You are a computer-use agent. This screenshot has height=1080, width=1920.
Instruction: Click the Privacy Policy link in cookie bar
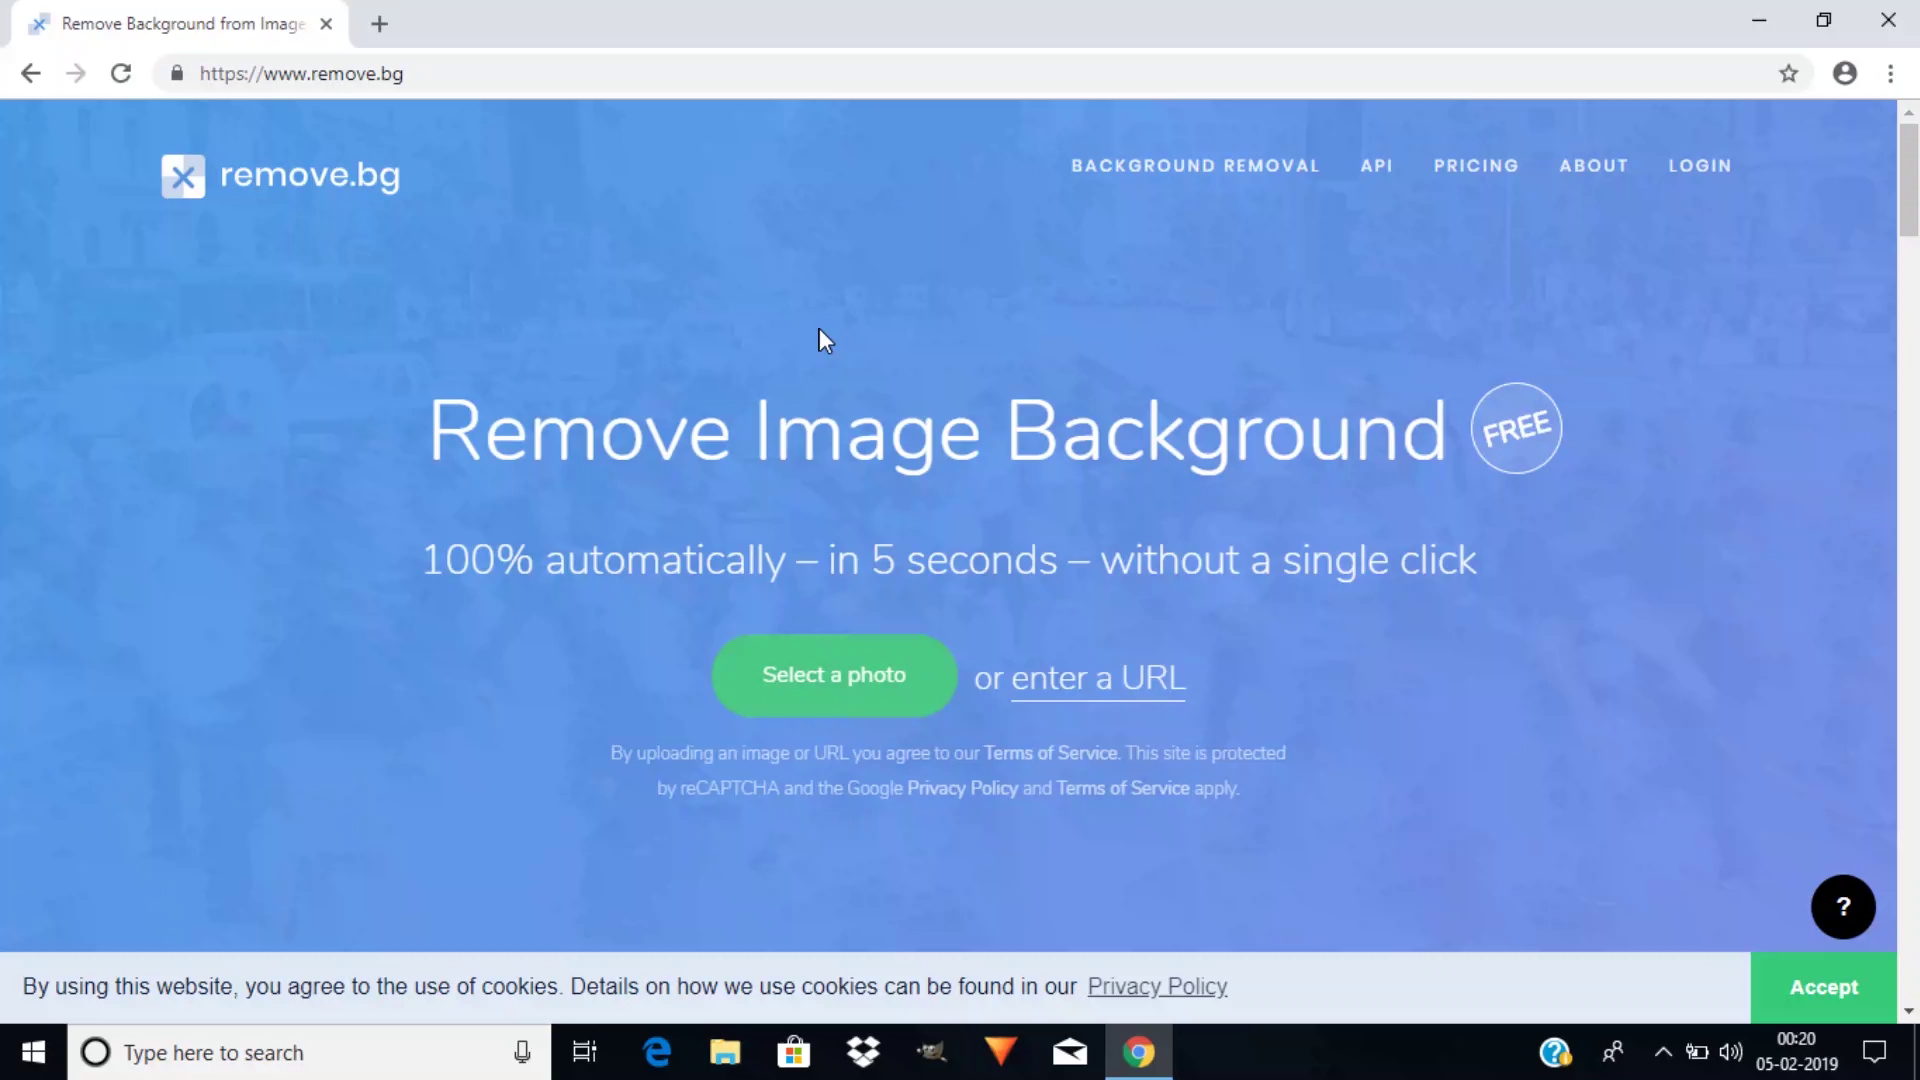(x=1156, y=986)
